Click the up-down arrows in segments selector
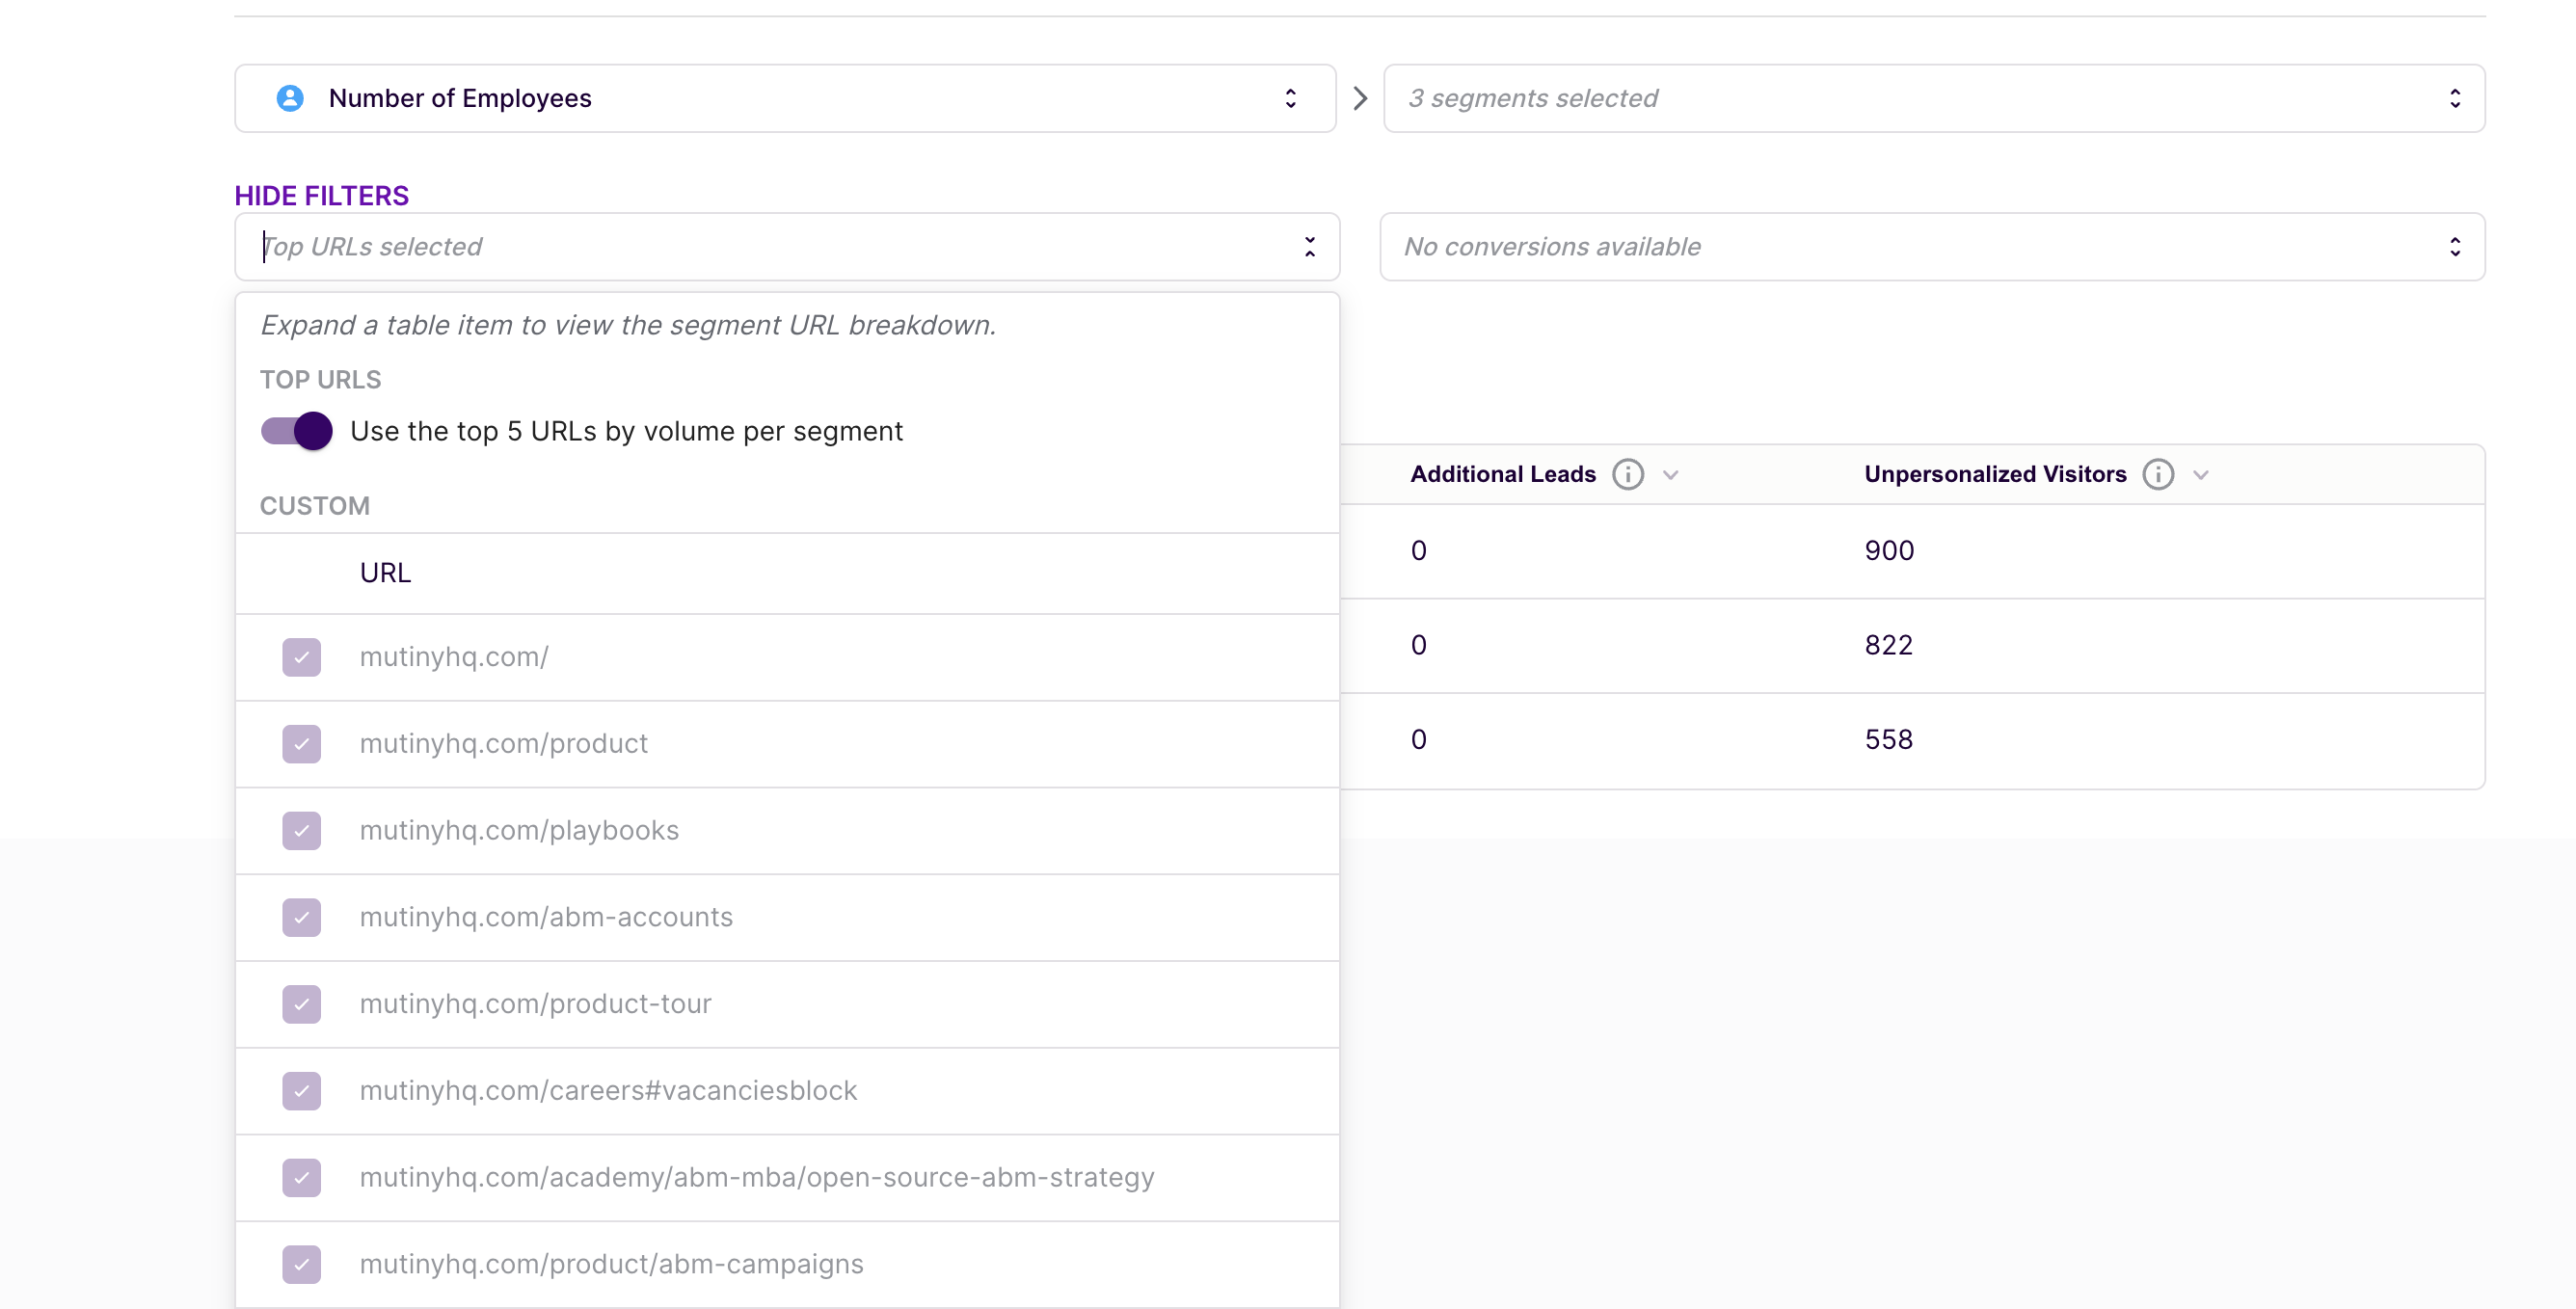 tap(2455, 98)
